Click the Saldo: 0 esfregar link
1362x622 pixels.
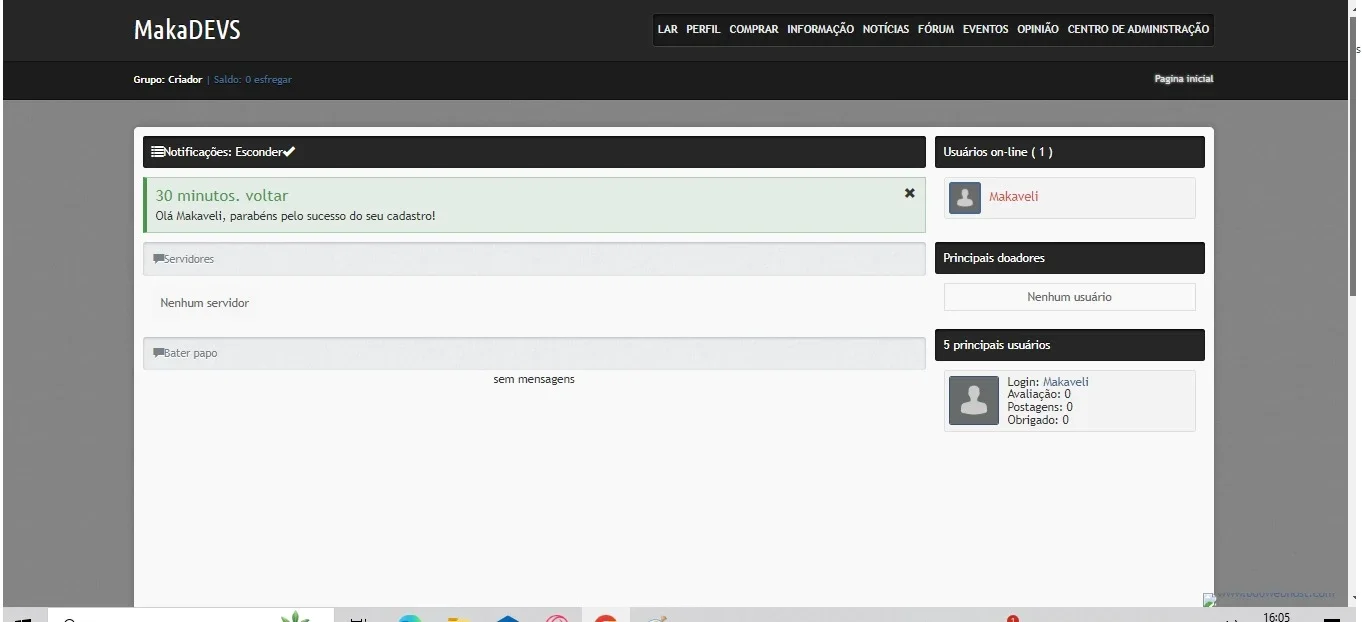click(253, 79)
